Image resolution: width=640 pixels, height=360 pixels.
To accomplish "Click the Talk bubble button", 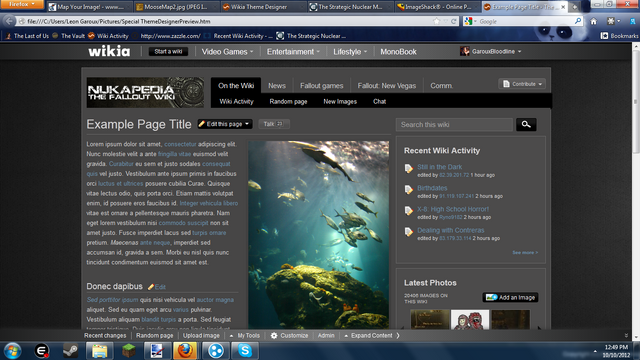I will [x=274, y=124].
